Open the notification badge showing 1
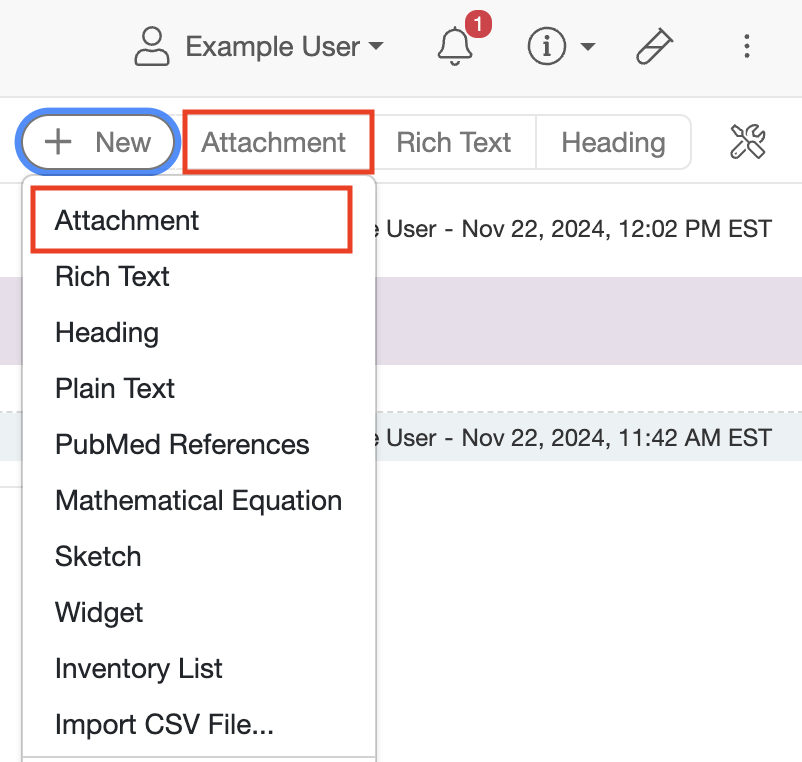 (x=478, y=26)
